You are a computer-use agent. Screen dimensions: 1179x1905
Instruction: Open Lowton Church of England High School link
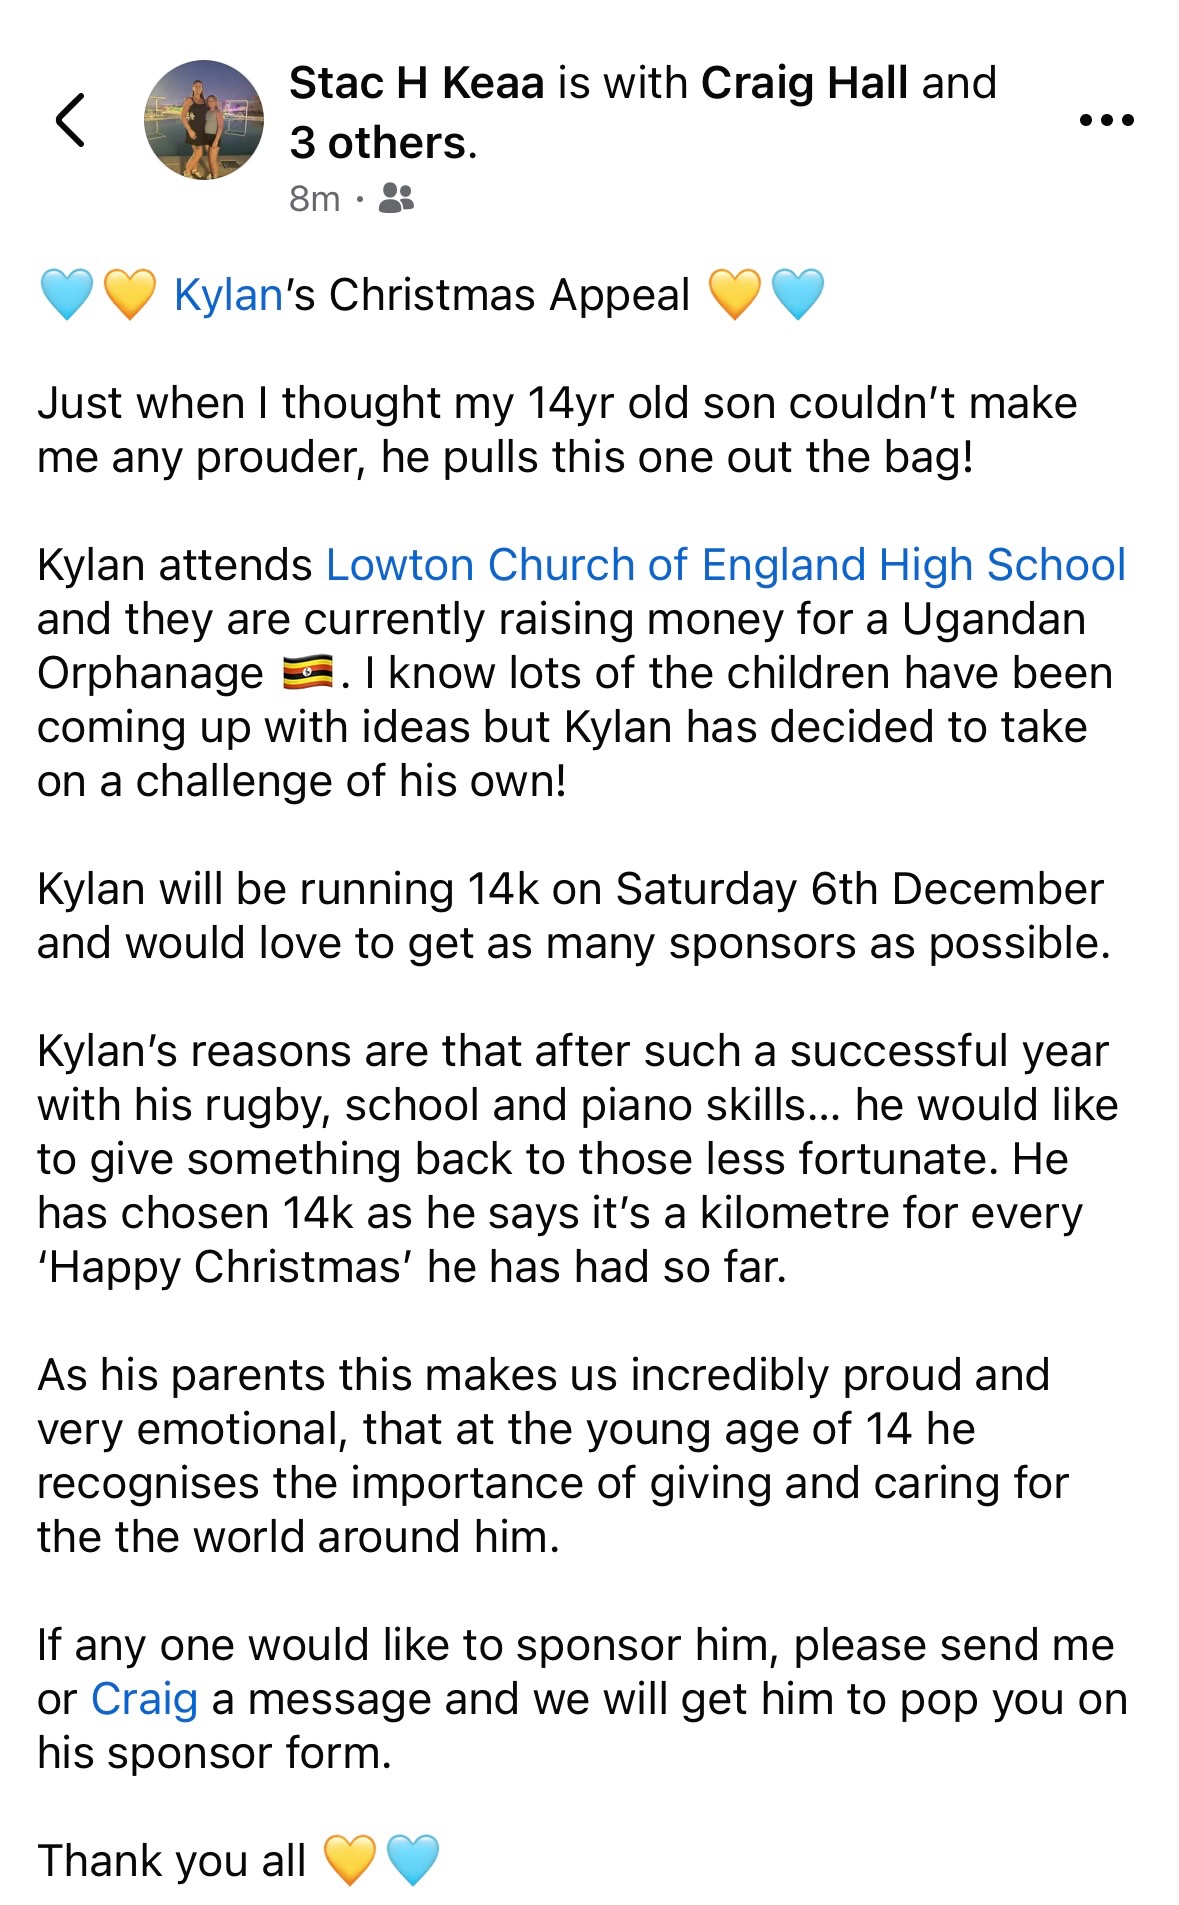[x=726, y=565]
